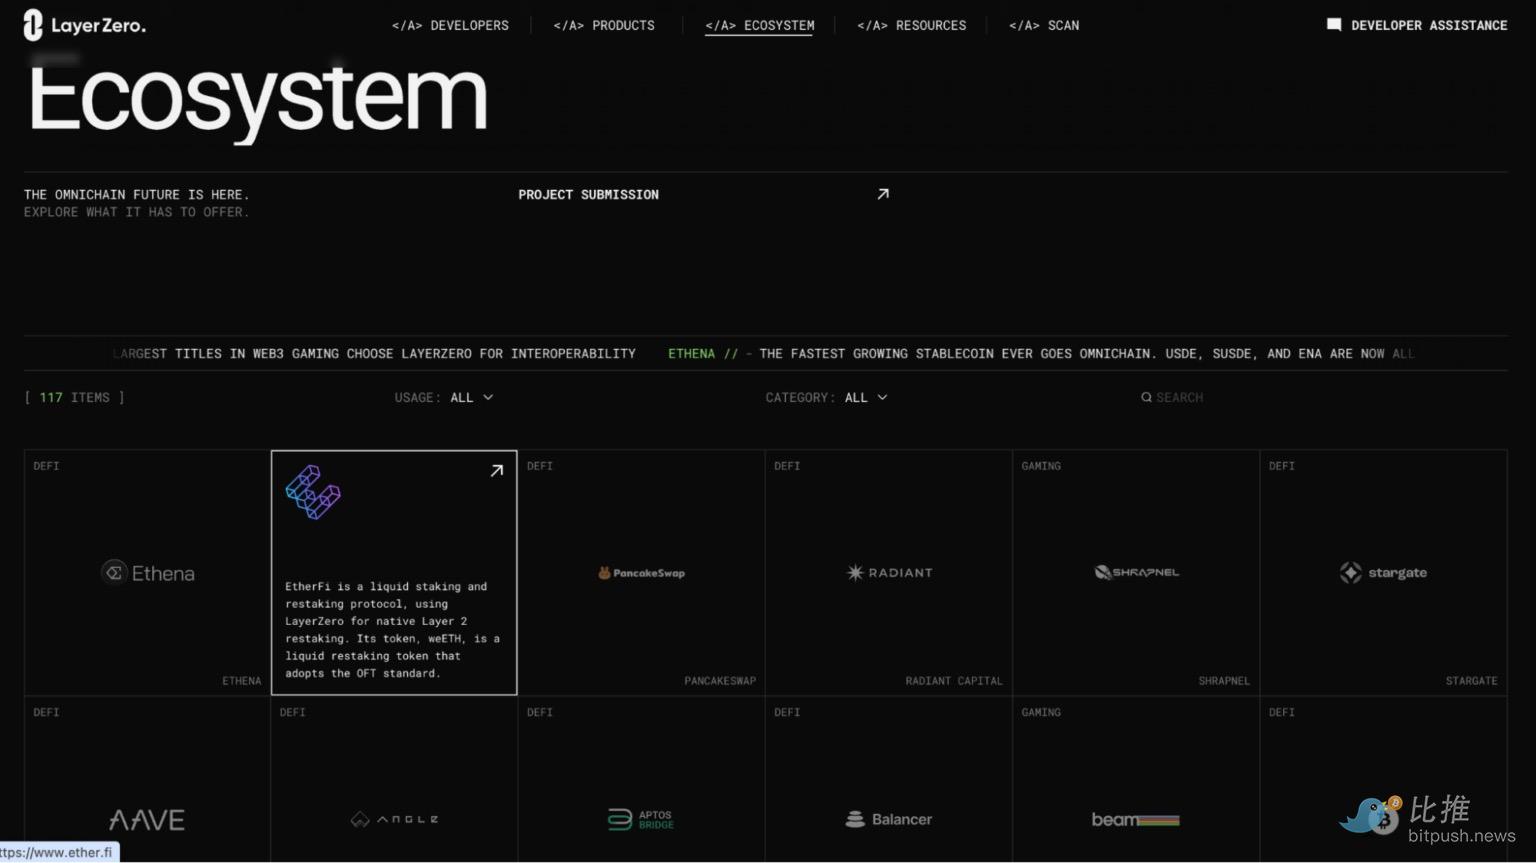This screenshot has width=1536, height=863.
Task: Click the search magnifier icon
Action: [x=1146, y=398]
